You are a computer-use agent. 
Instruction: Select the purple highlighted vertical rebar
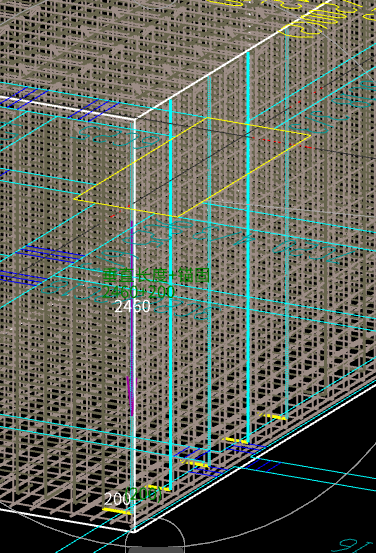pos(132,317)
